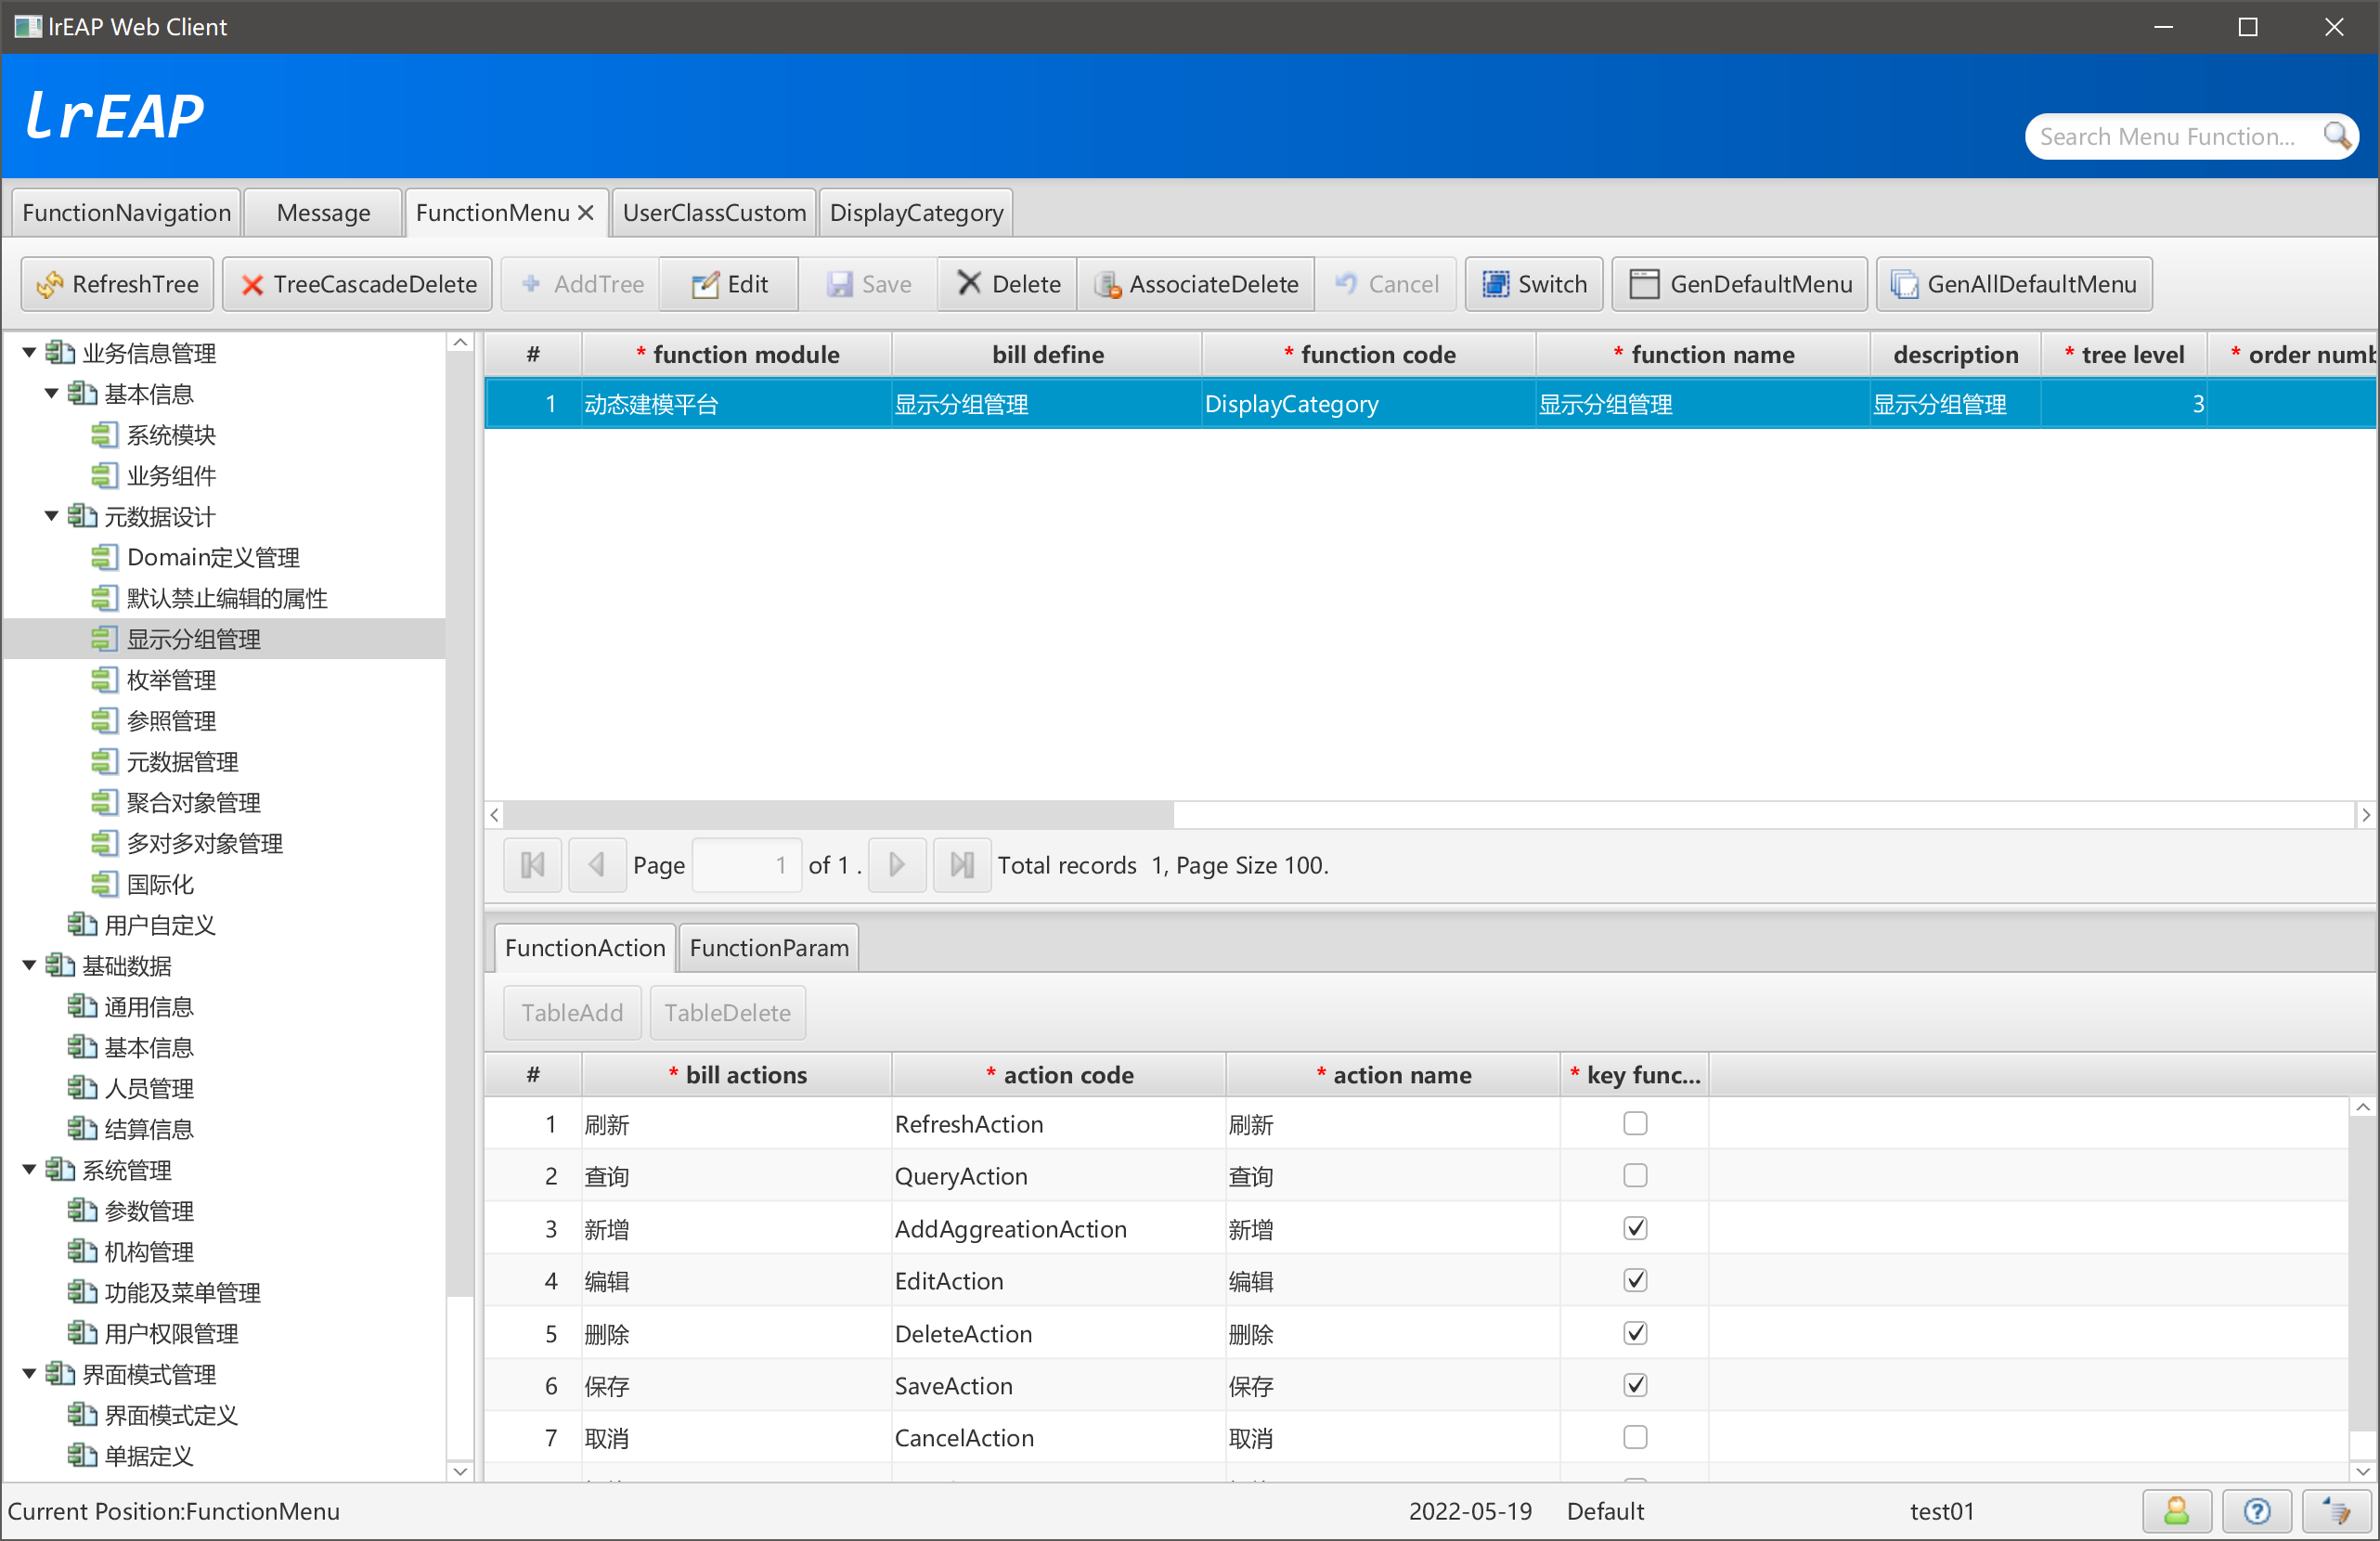Select 聚合对象管理 in the tree

194,802
